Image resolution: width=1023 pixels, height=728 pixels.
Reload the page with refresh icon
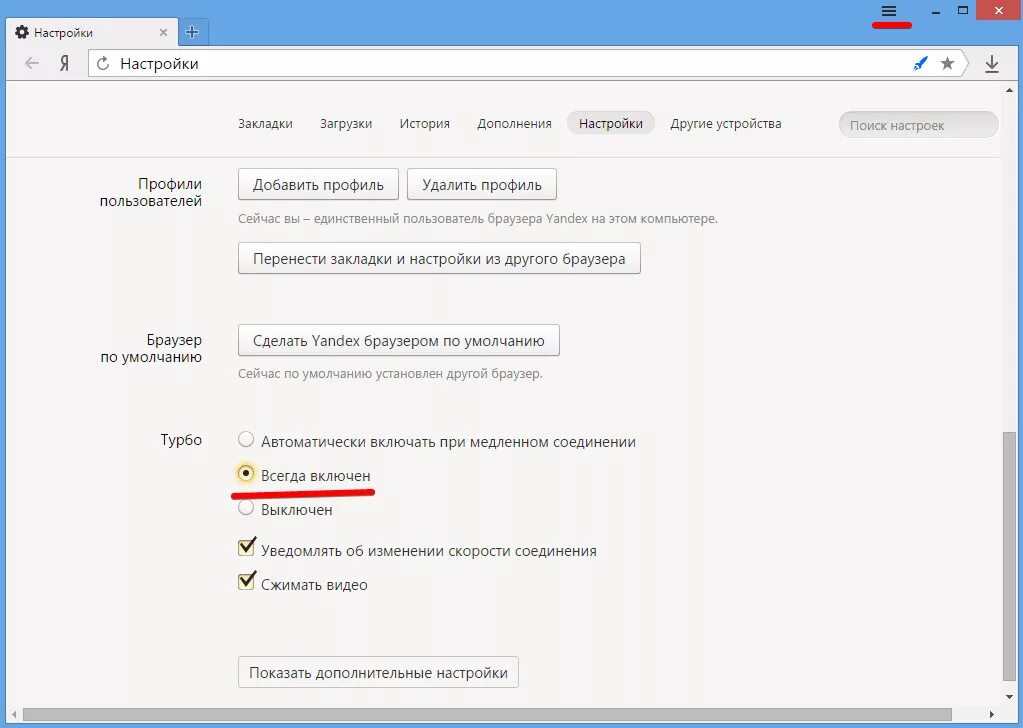pos(103,63)
